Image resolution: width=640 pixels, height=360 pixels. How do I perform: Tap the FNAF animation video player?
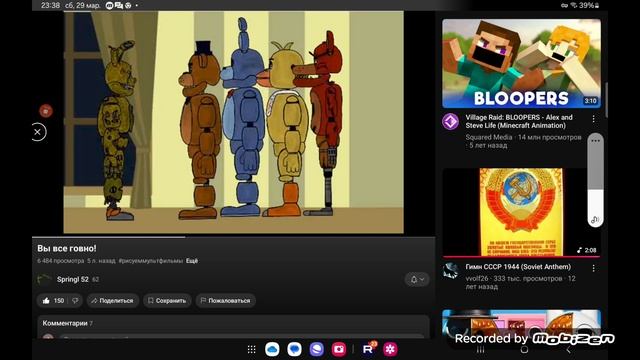pos(233,122)
